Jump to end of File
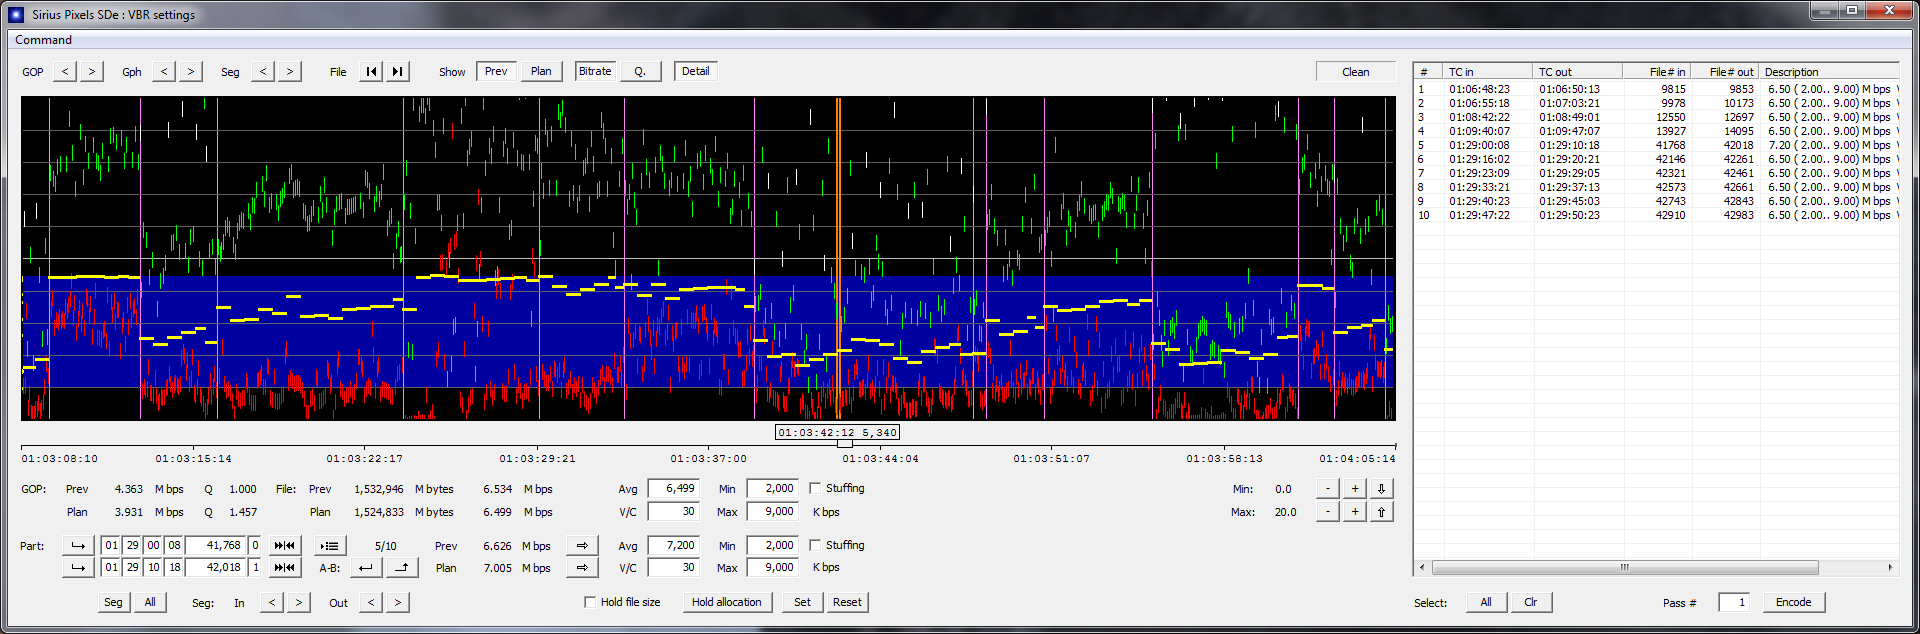The image size is (1920, 634). tap(397, 71)
